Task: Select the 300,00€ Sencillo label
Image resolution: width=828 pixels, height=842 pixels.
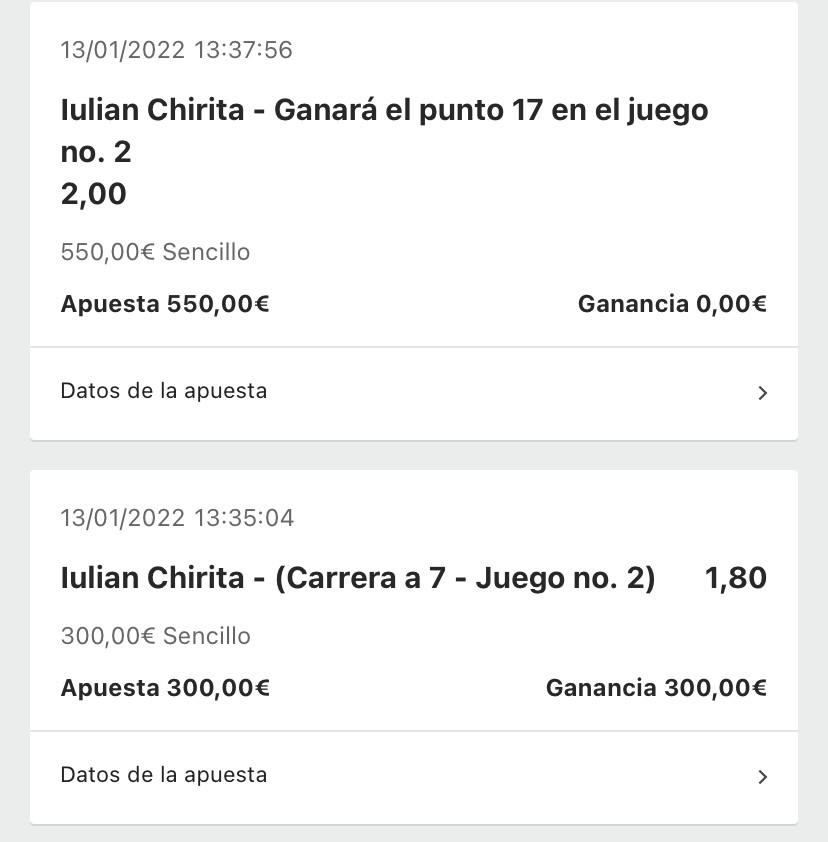Action: (x=156, y=636)
